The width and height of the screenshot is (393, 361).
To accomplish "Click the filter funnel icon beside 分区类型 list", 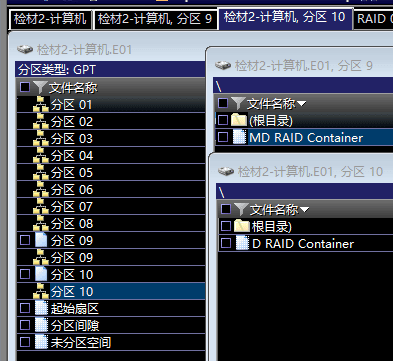I will coord(40,87).
